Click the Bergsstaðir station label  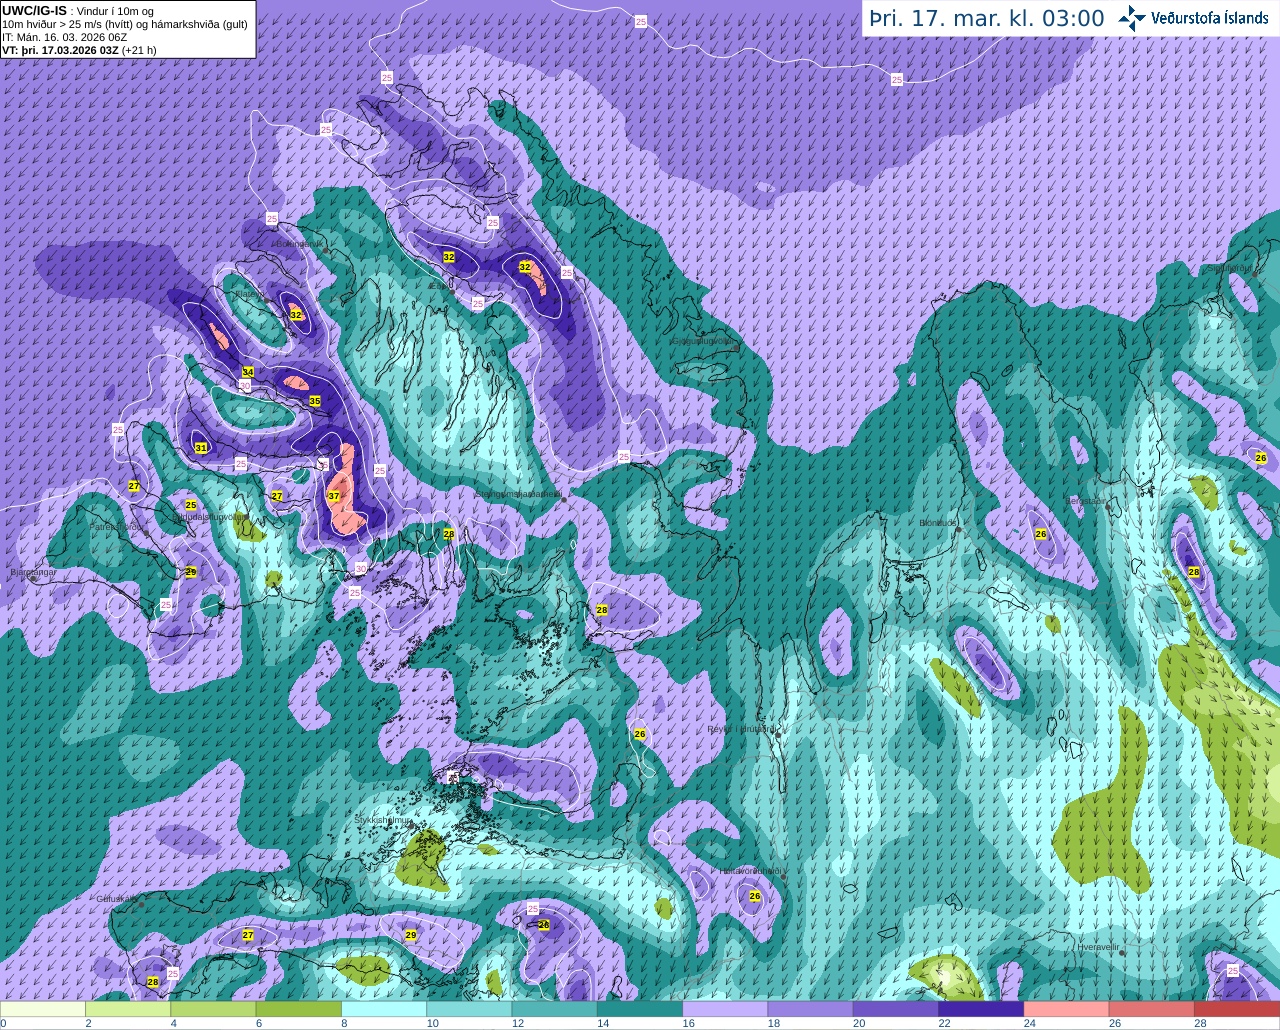point(1086,501)
